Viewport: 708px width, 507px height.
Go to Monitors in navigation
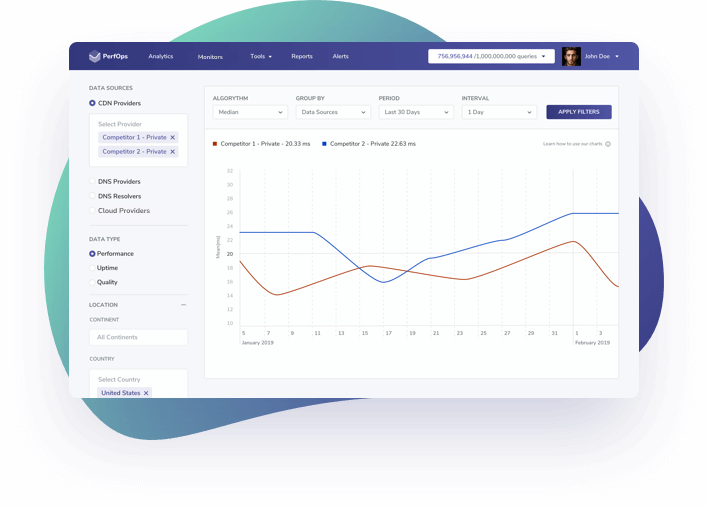[210, 57]
